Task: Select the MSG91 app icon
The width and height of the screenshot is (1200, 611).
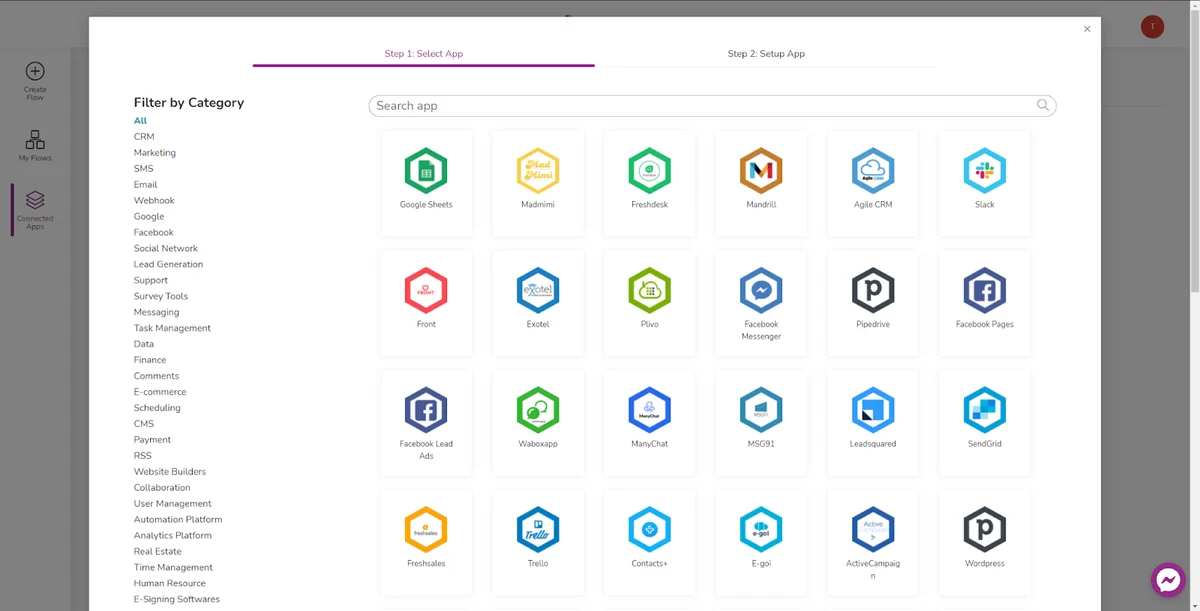Action: pyautogui.click(x=761, y=410)
